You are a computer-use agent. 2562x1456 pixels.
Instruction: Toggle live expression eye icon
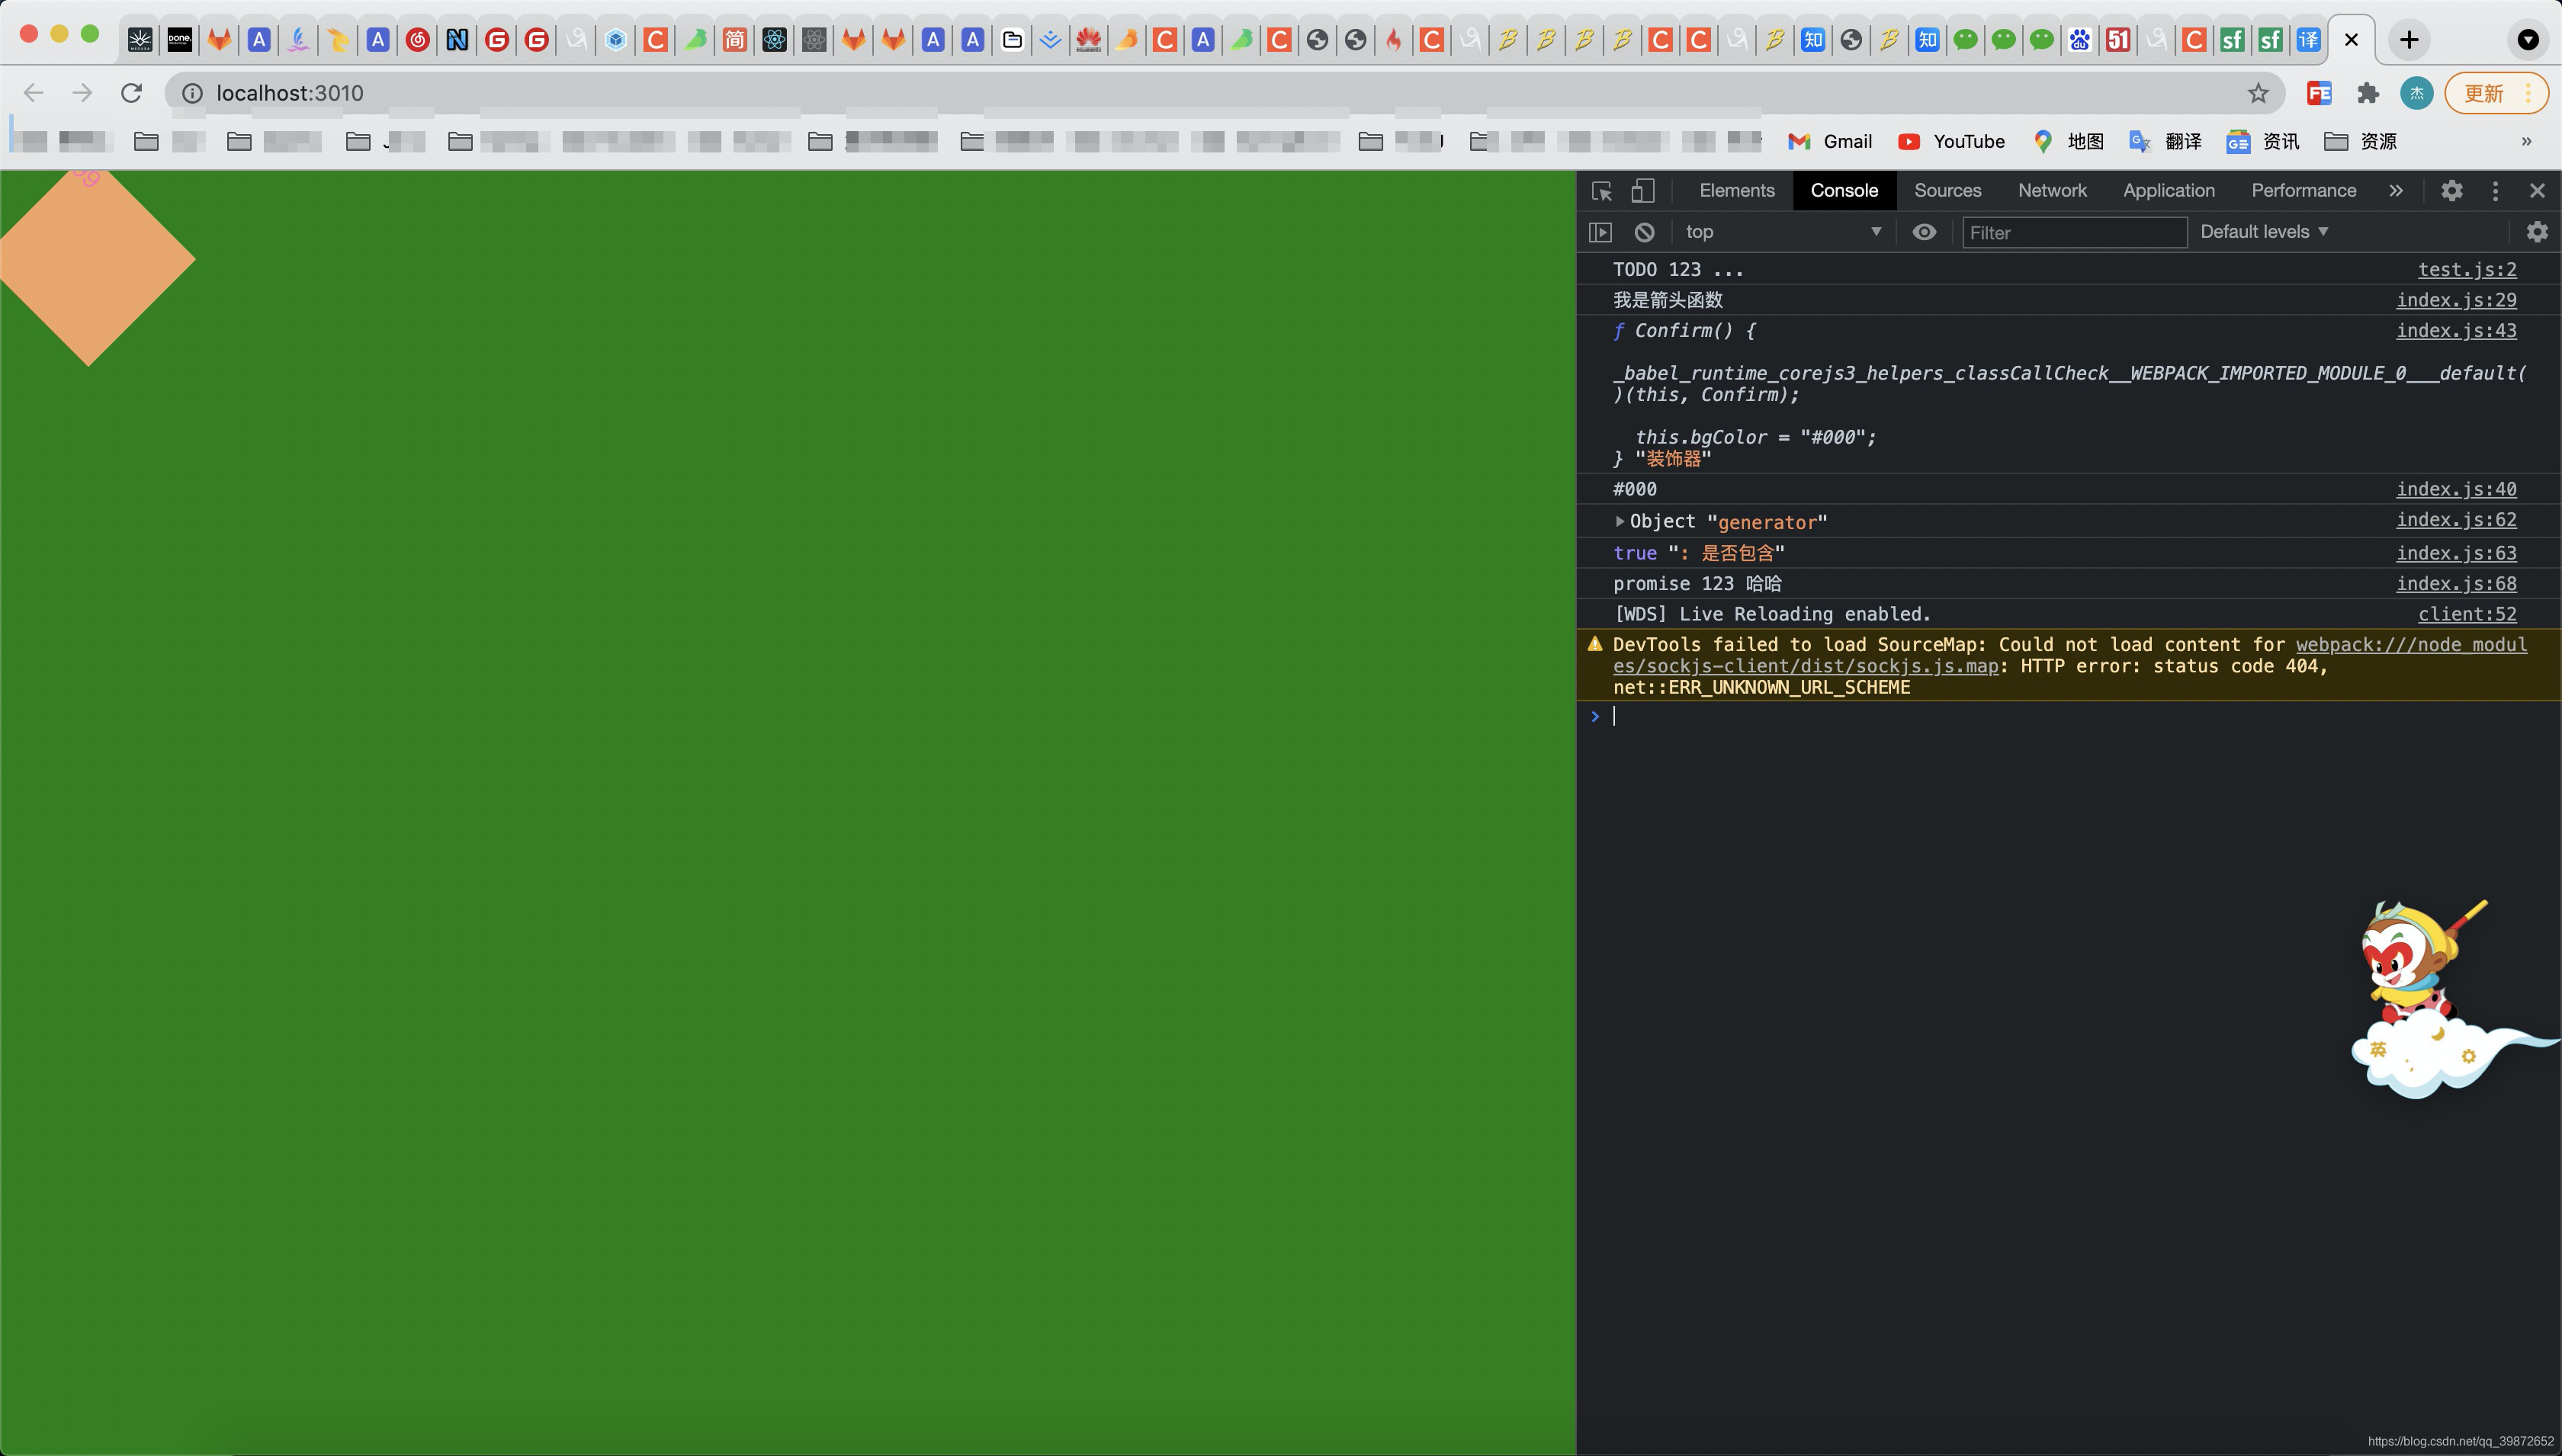[x=1924, y=232]
